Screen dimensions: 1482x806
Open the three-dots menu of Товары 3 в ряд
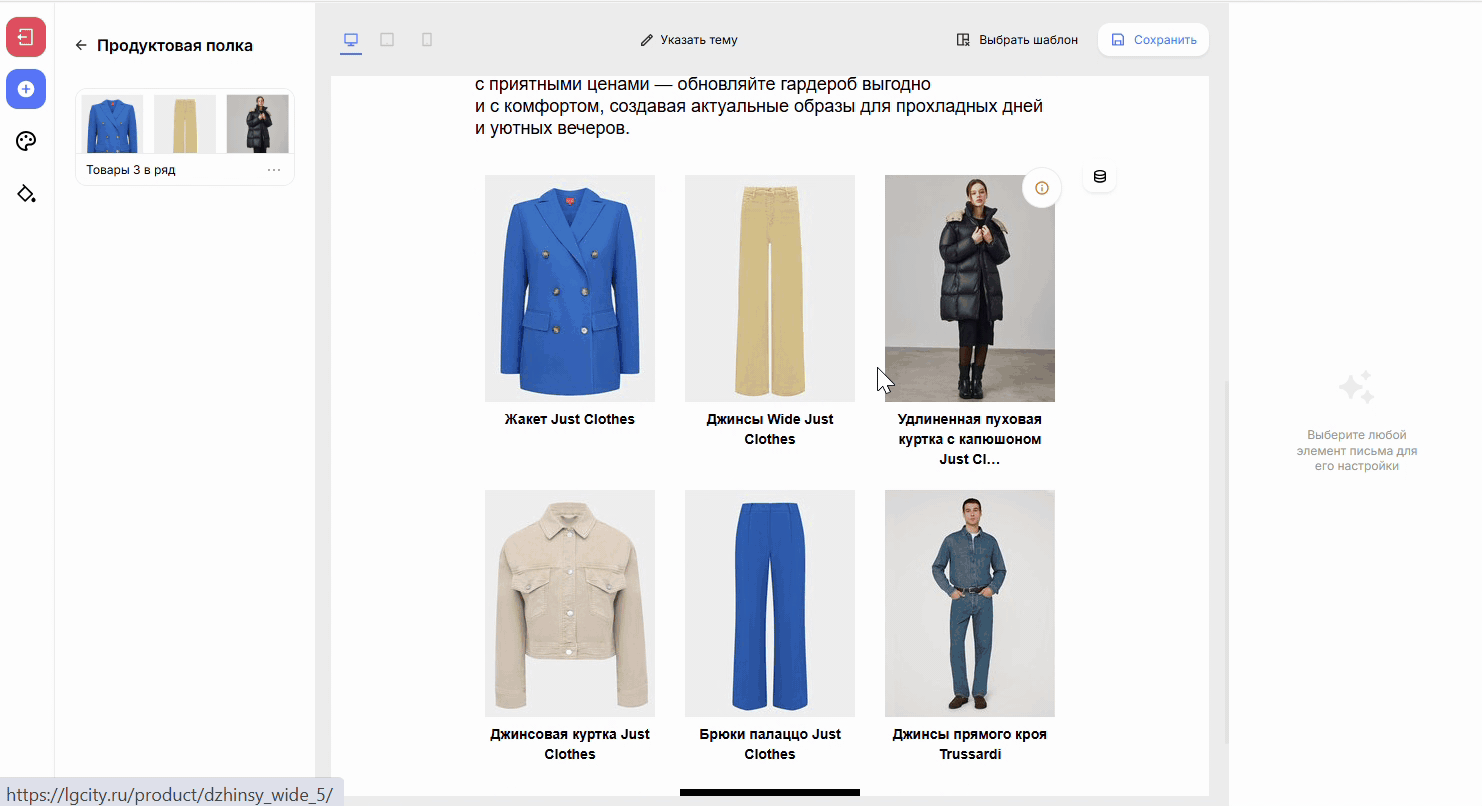click(274, 170)
